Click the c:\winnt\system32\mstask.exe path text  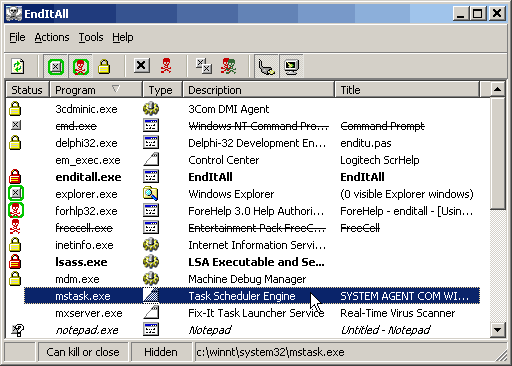[x=270, y=352]
